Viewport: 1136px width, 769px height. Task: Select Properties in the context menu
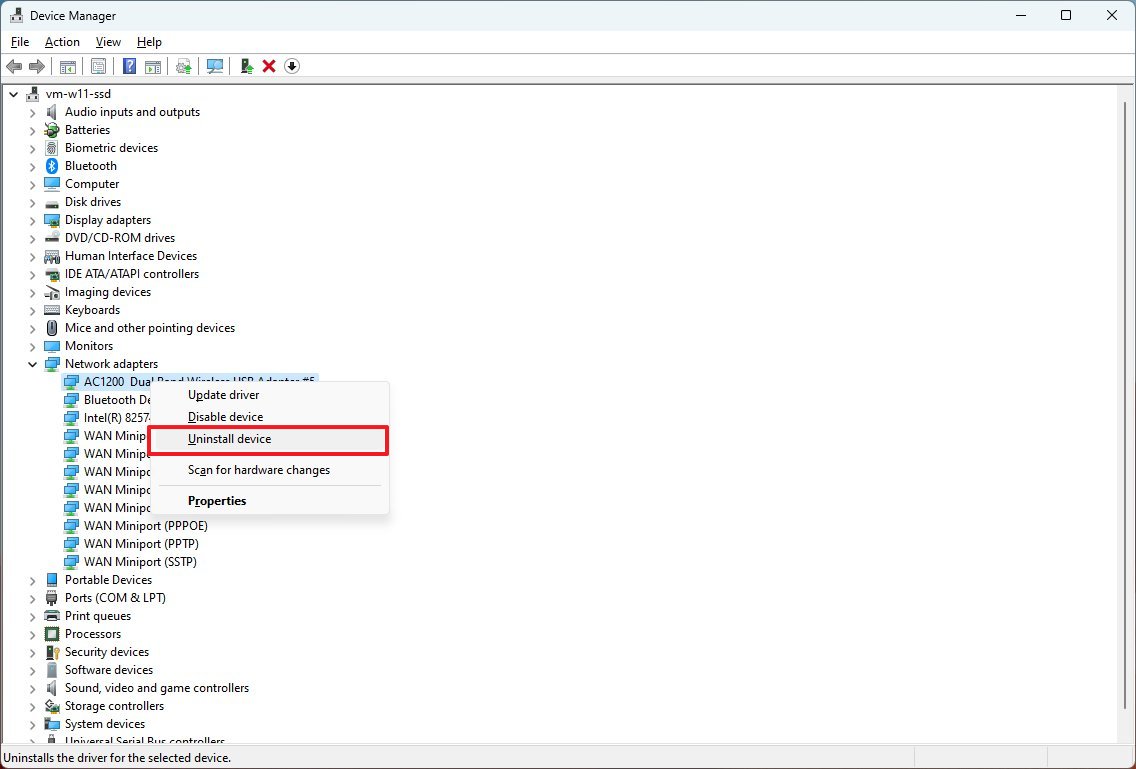217,500
